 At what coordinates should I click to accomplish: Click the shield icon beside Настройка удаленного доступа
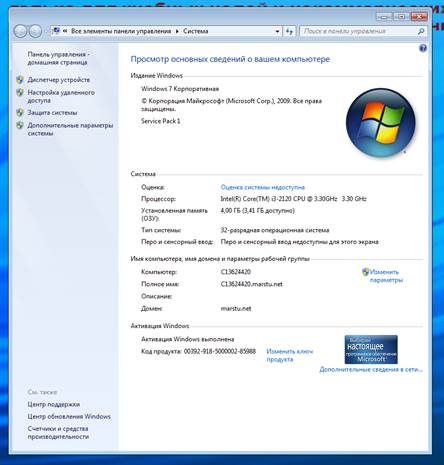(20, 92)
